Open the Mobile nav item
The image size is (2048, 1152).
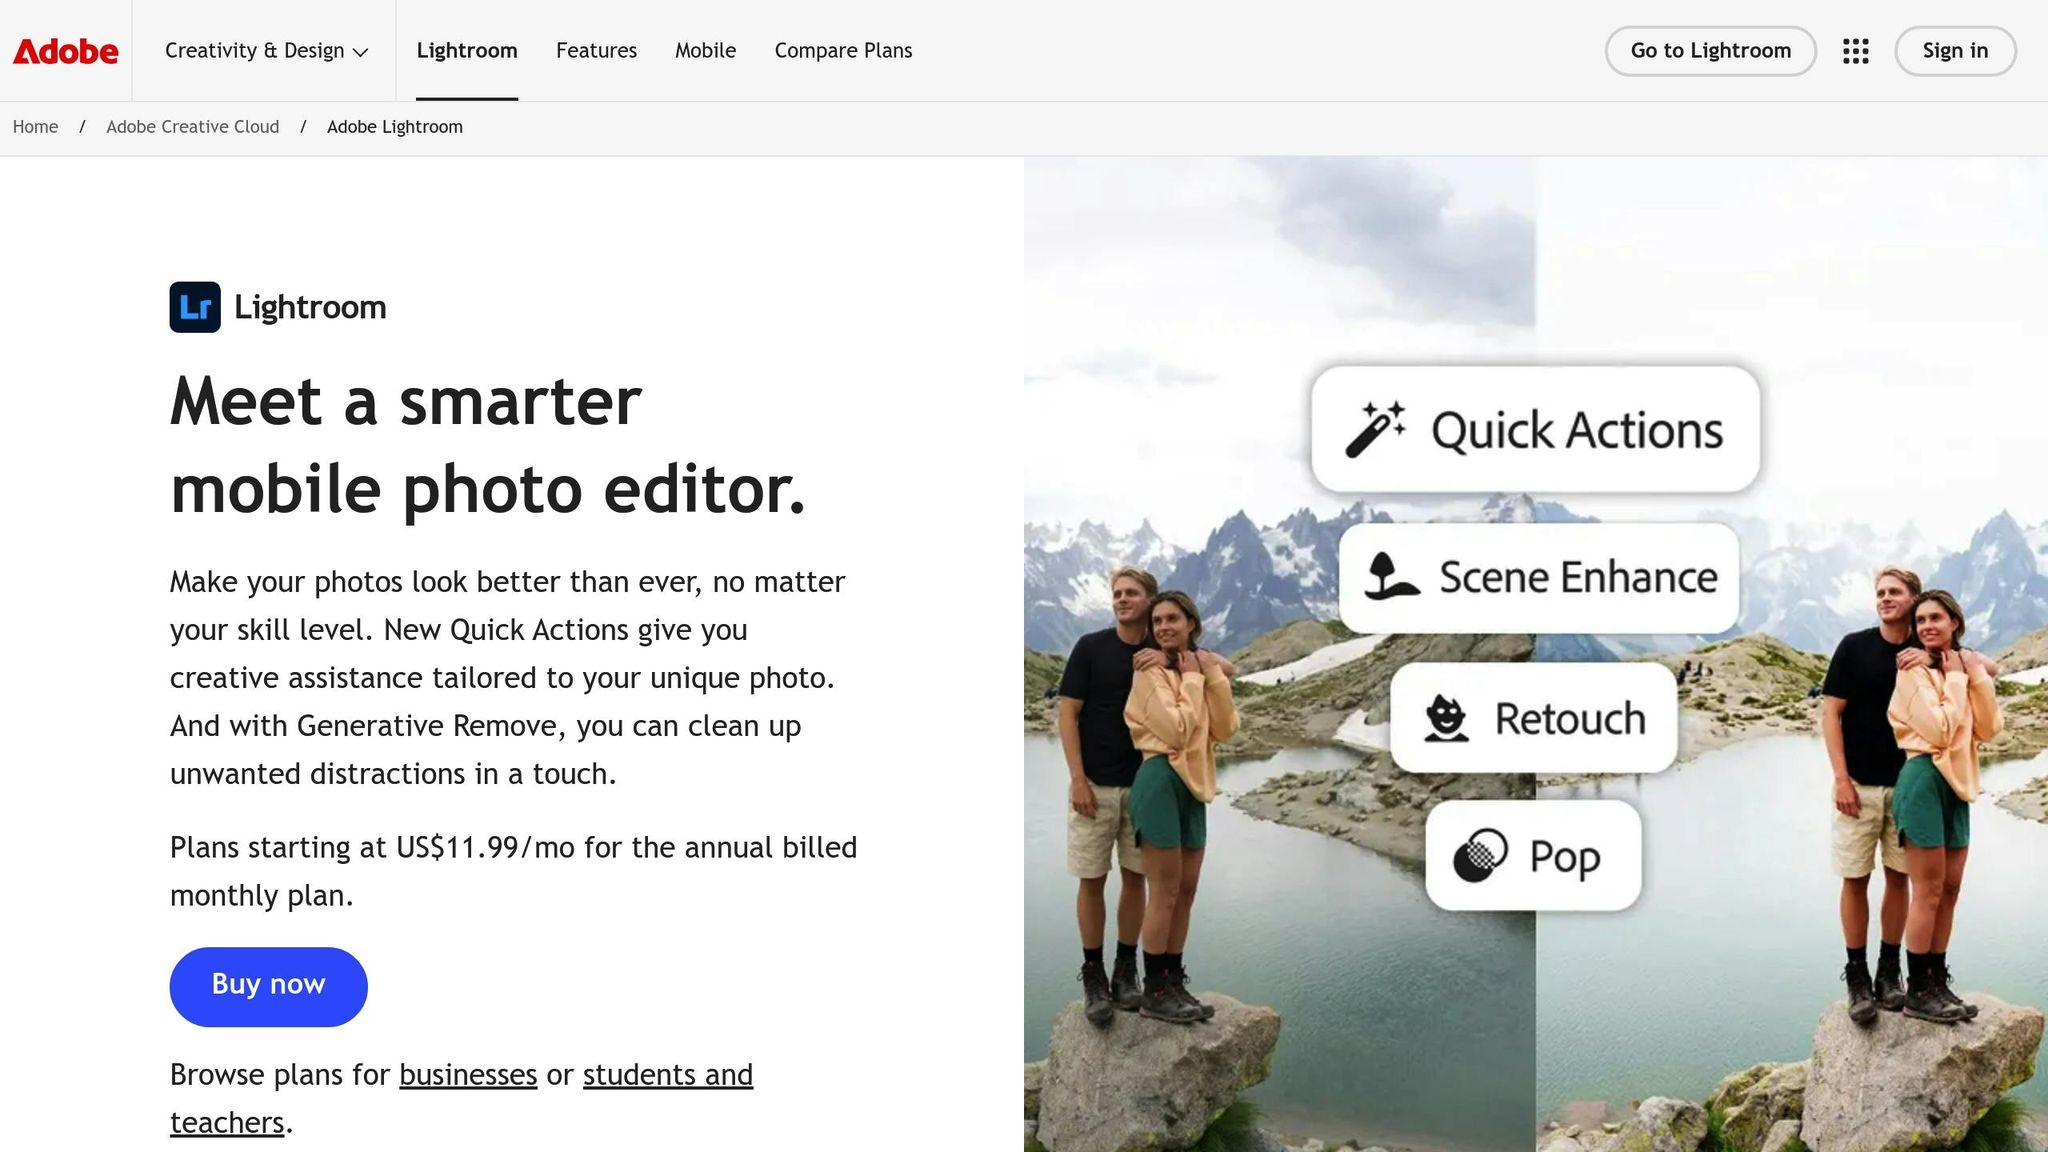click(x=705, y=51)
